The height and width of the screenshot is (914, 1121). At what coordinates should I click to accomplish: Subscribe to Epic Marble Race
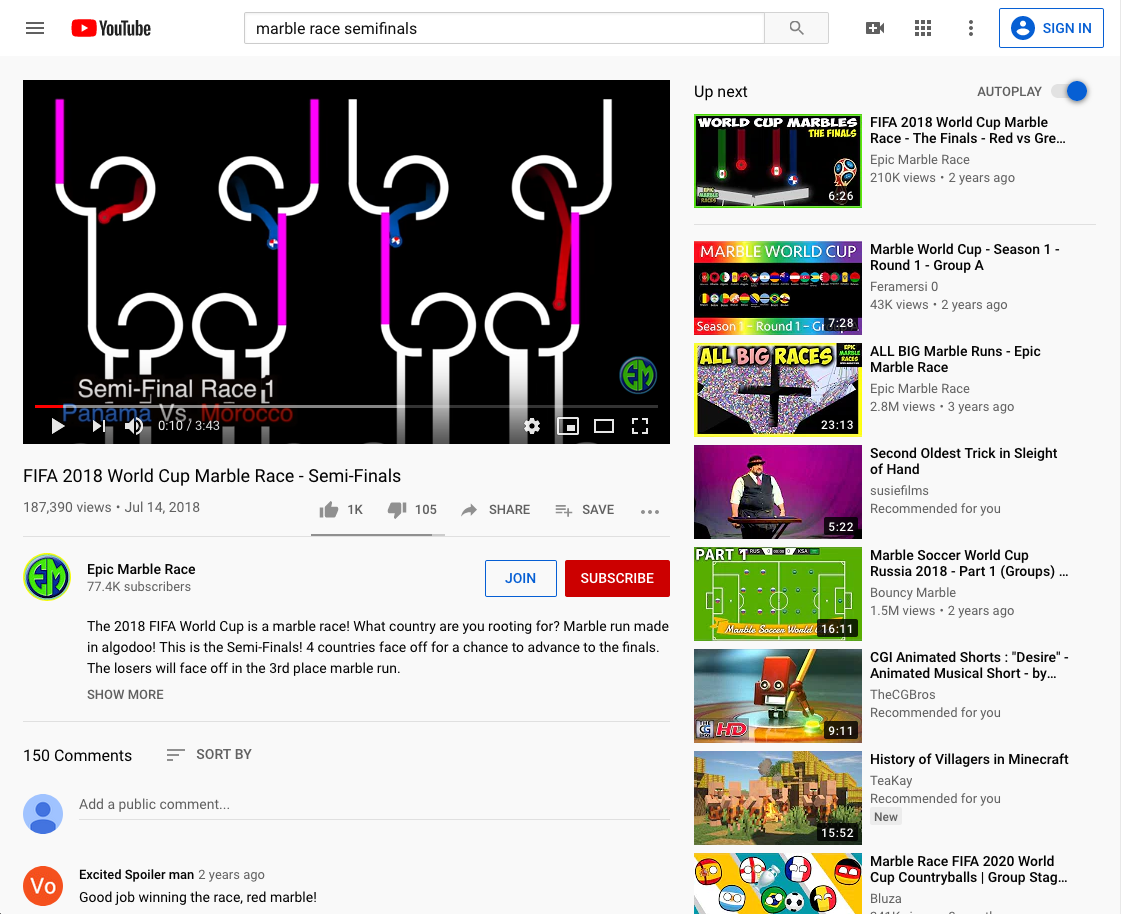point(617,578)
